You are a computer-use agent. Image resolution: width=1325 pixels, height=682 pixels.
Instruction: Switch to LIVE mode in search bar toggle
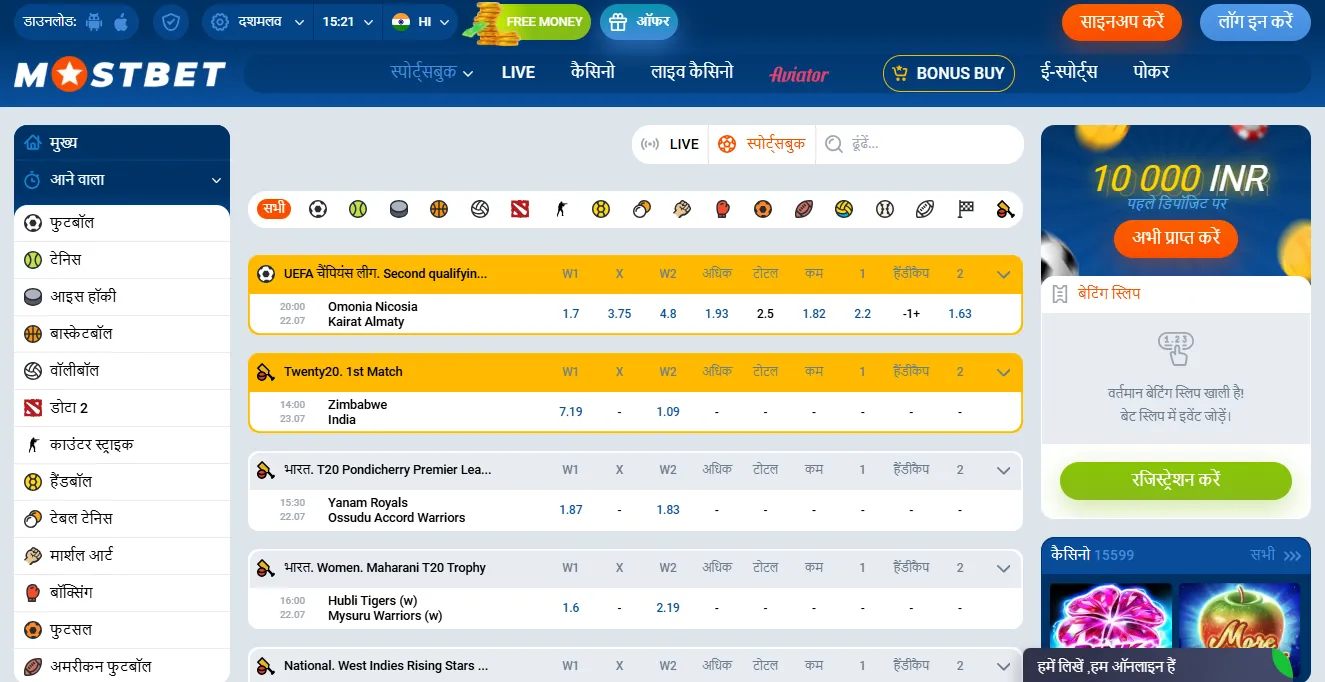pos(671,144)
